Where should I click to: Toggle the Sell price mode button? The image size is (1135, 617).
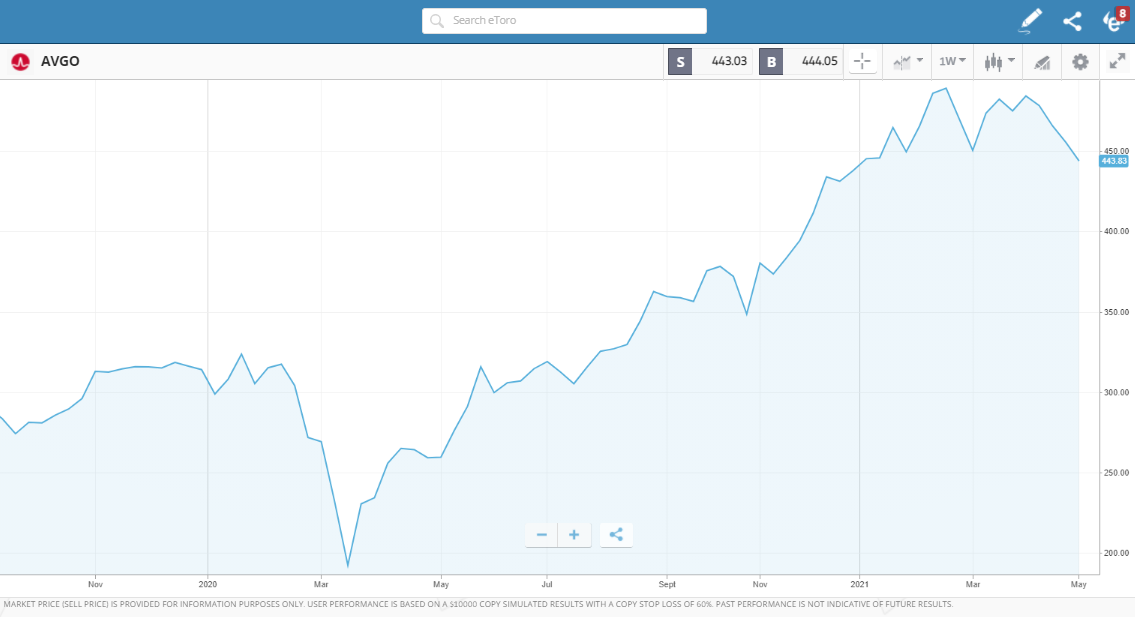click(x=680, y=61)
